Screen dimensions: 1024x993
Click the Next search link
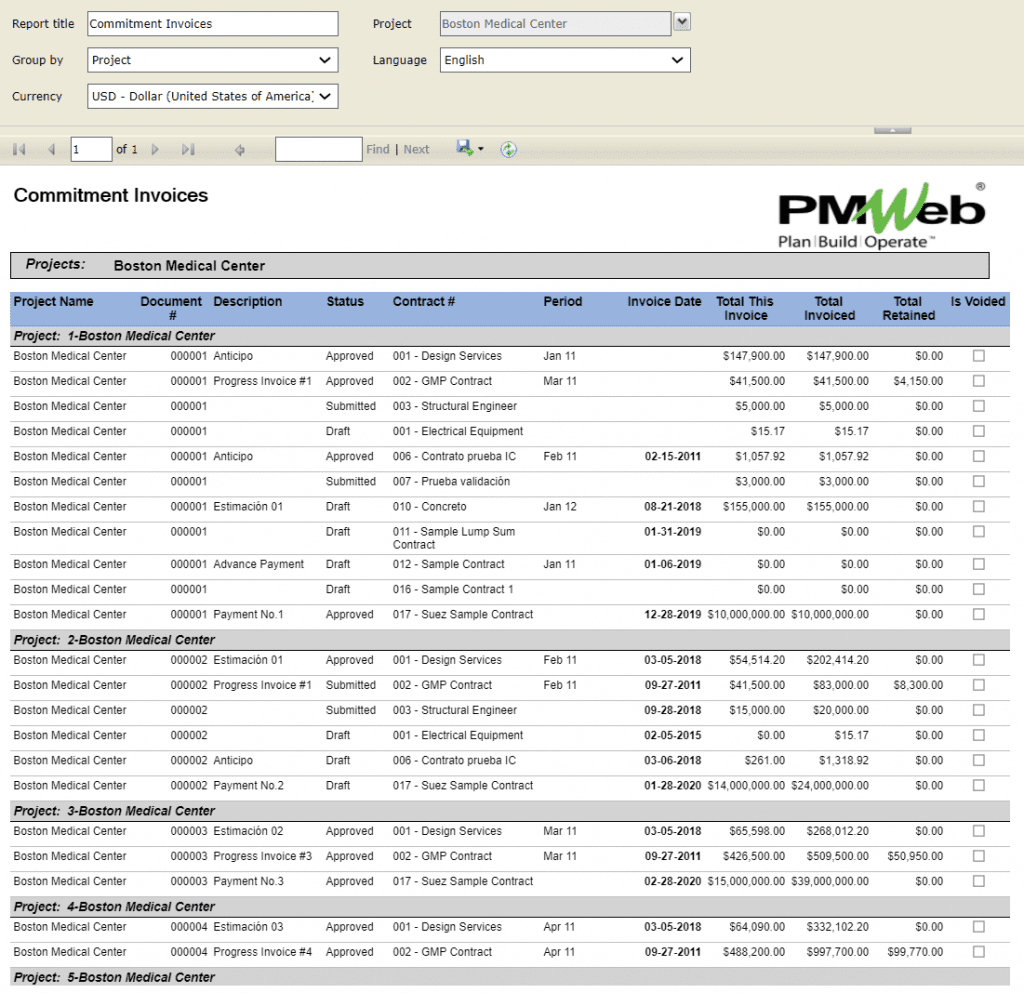[x=416, y=150]
